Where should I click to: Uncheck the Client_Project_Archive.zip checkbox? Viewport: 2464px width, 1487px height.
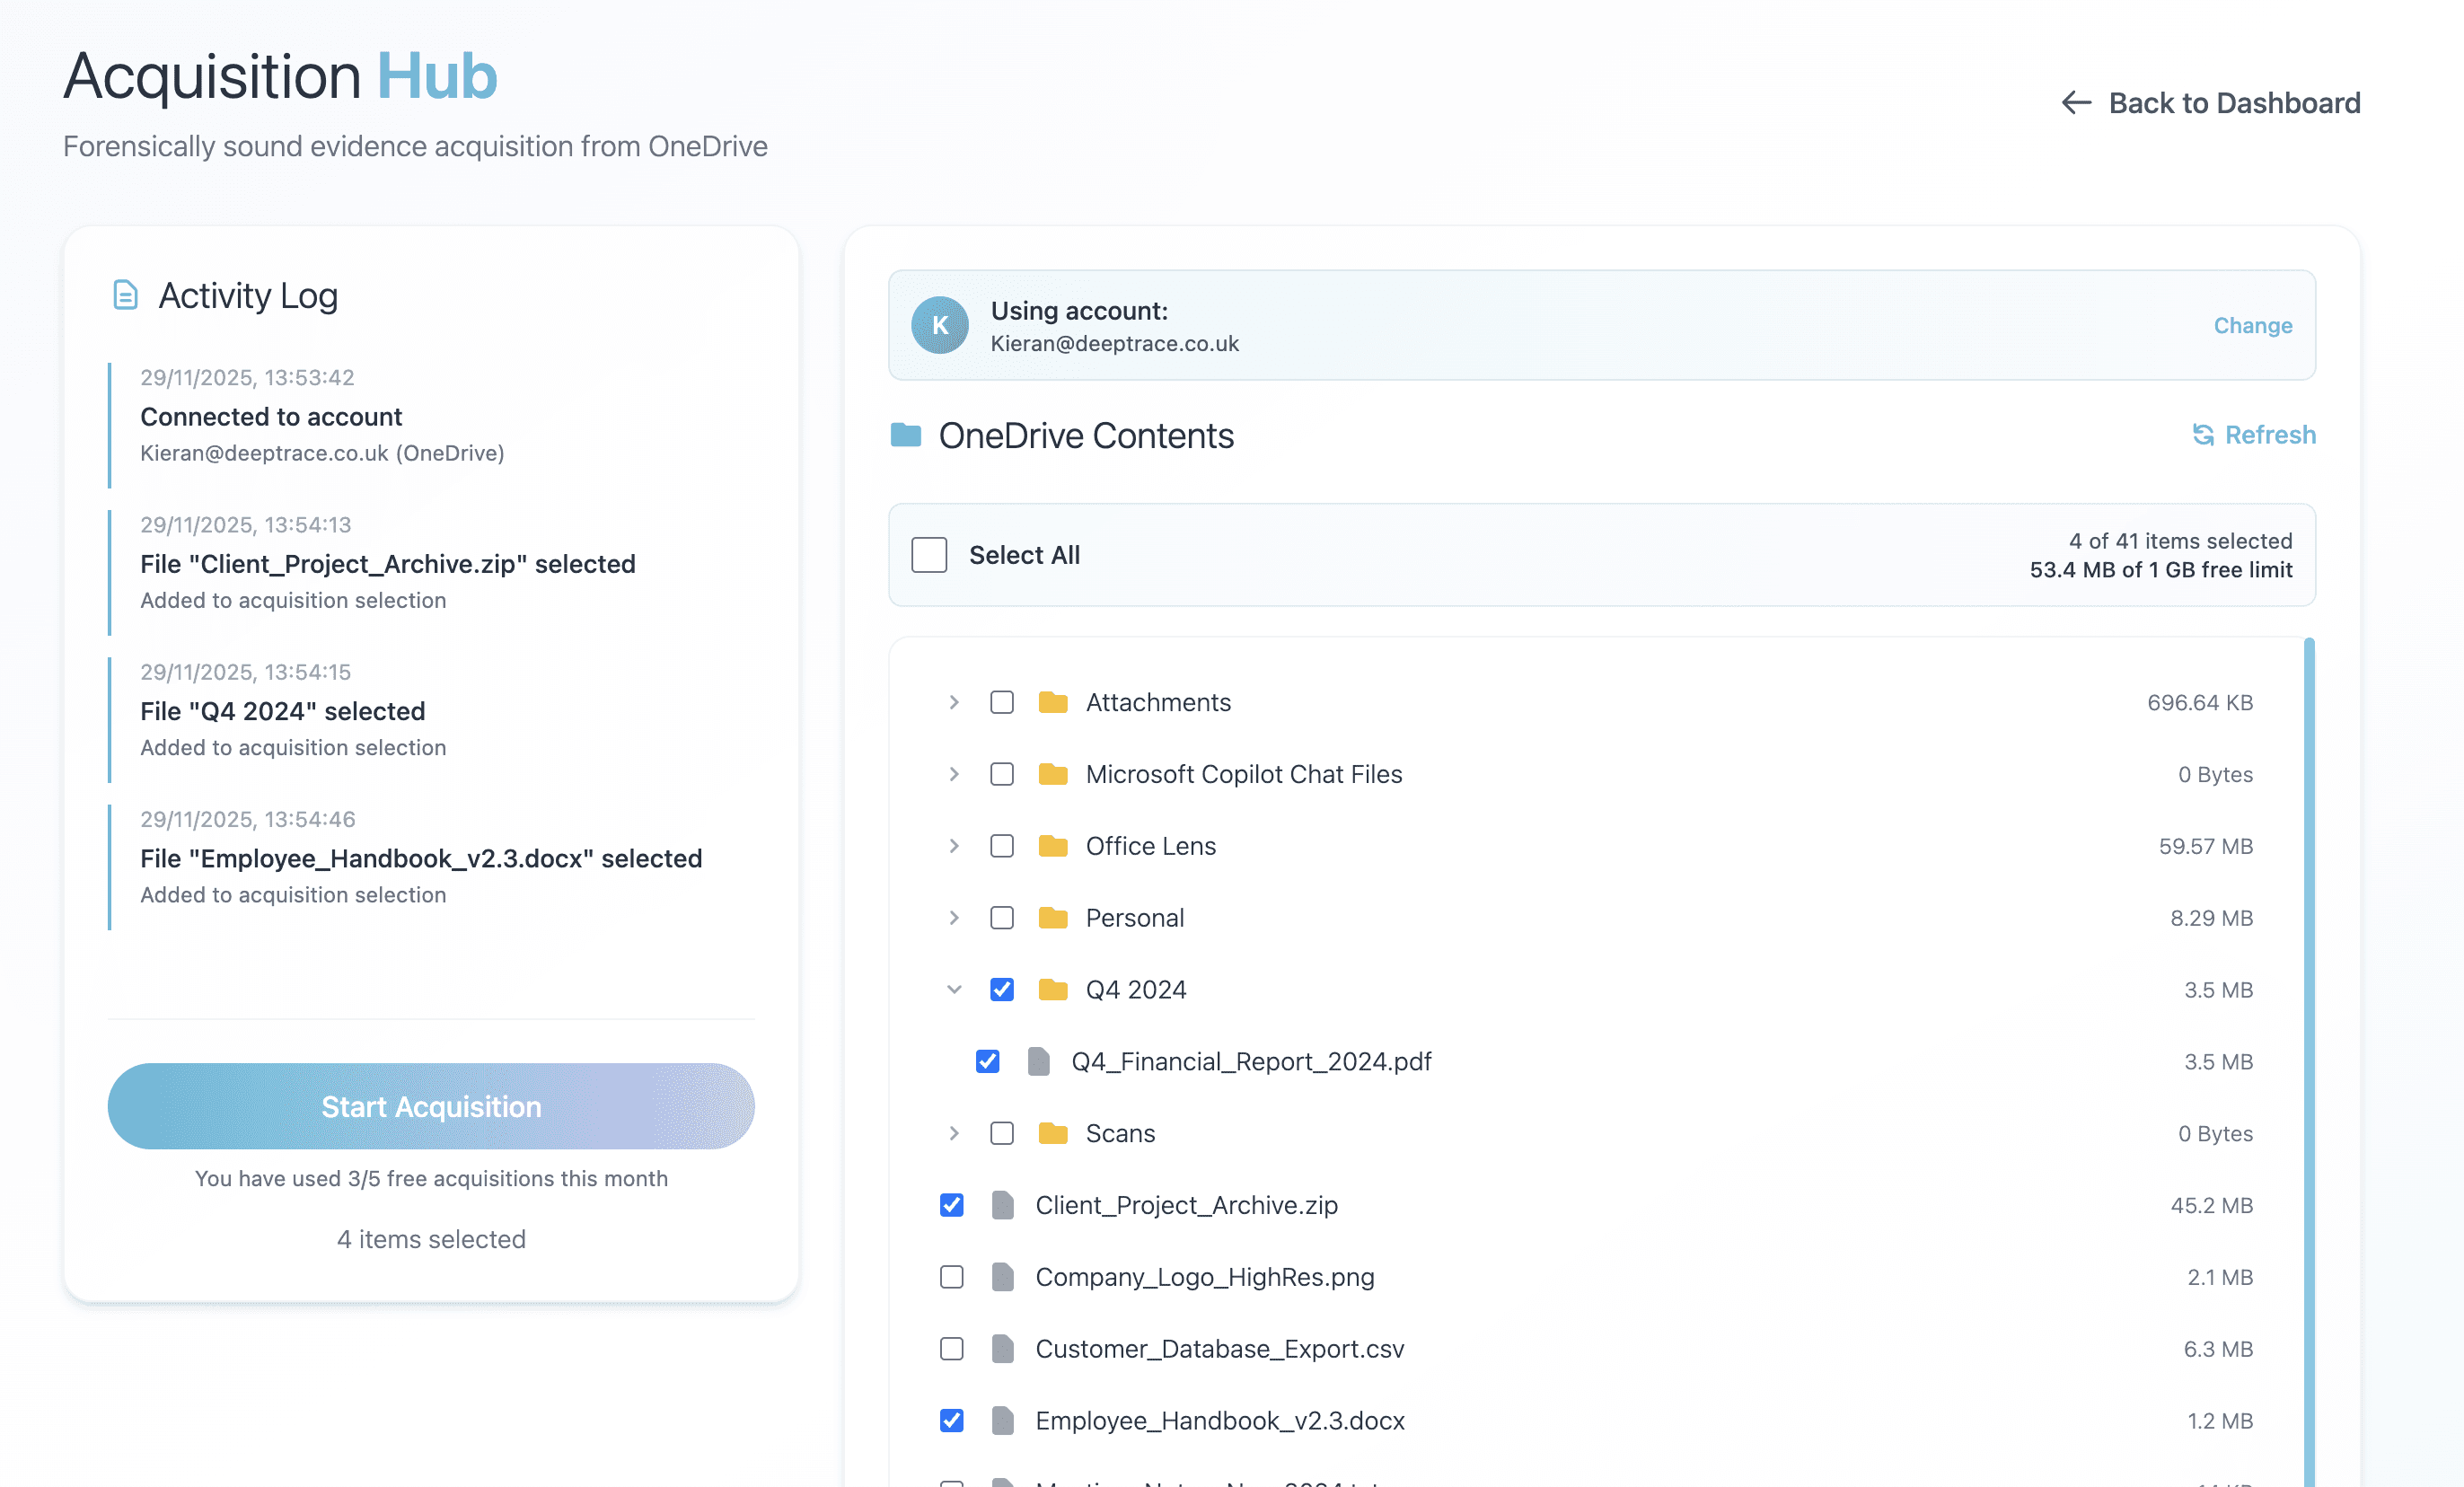pos(951,1205)
